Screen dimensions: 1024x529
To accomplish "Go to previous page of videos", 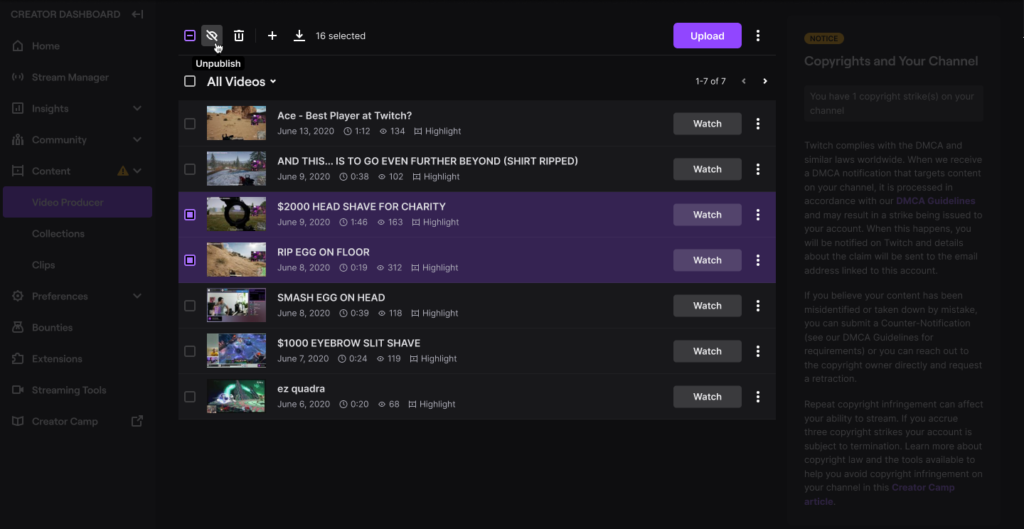I will point(744,82).
